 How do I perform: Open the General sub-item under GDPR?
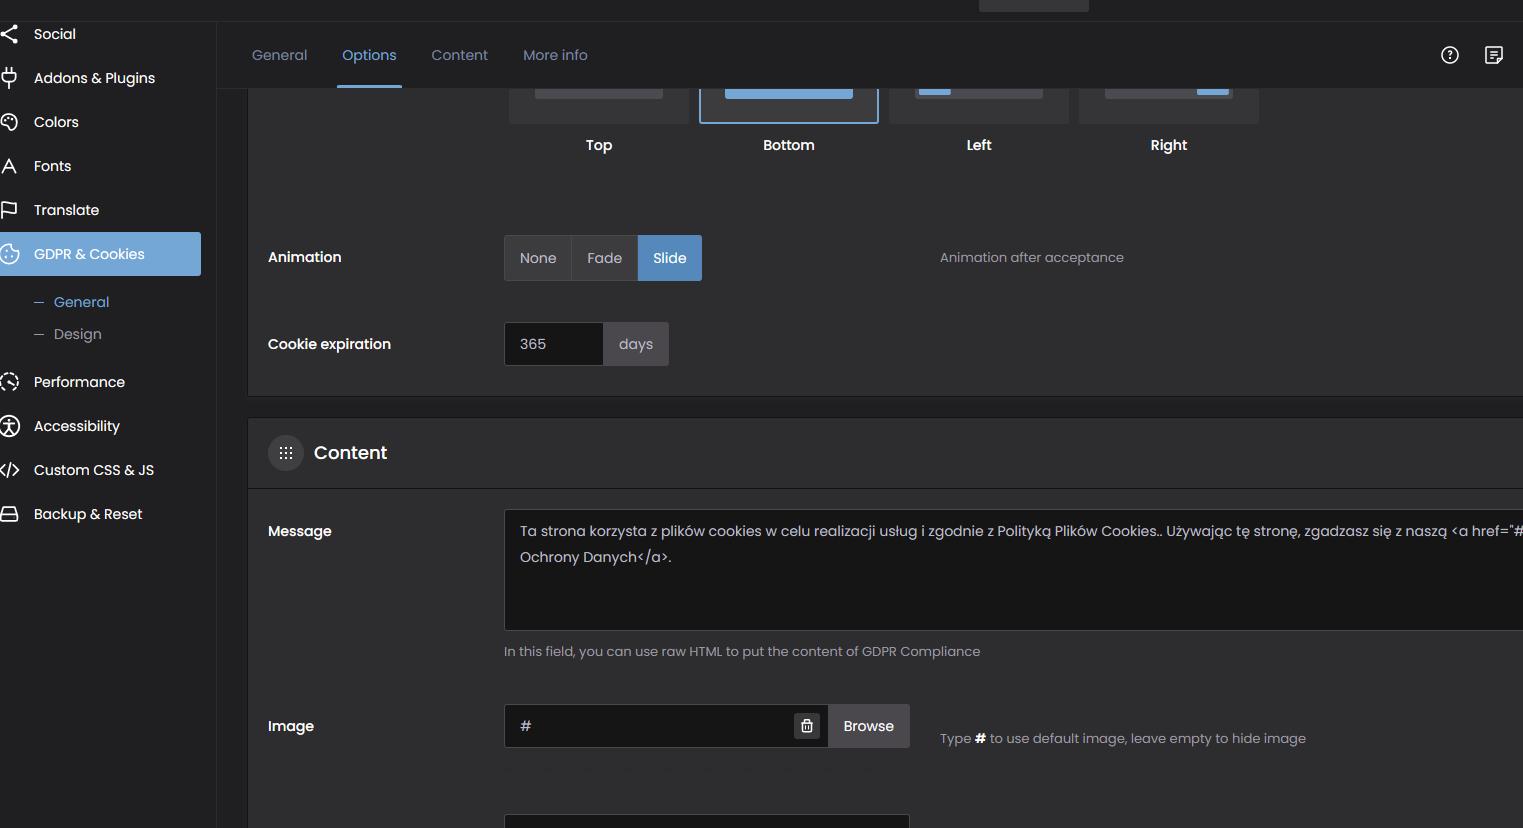[81, 302]
